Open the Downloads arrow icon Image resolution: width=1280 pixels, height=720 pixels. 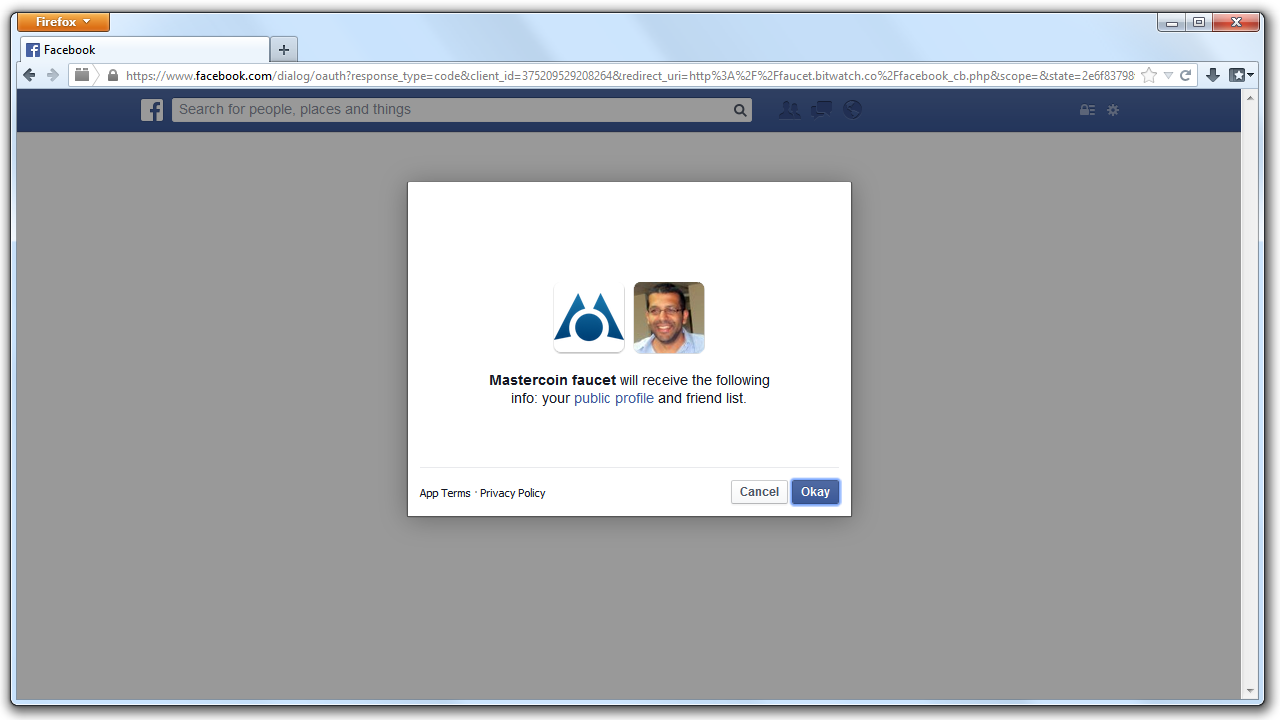(x=1213, y=75)
